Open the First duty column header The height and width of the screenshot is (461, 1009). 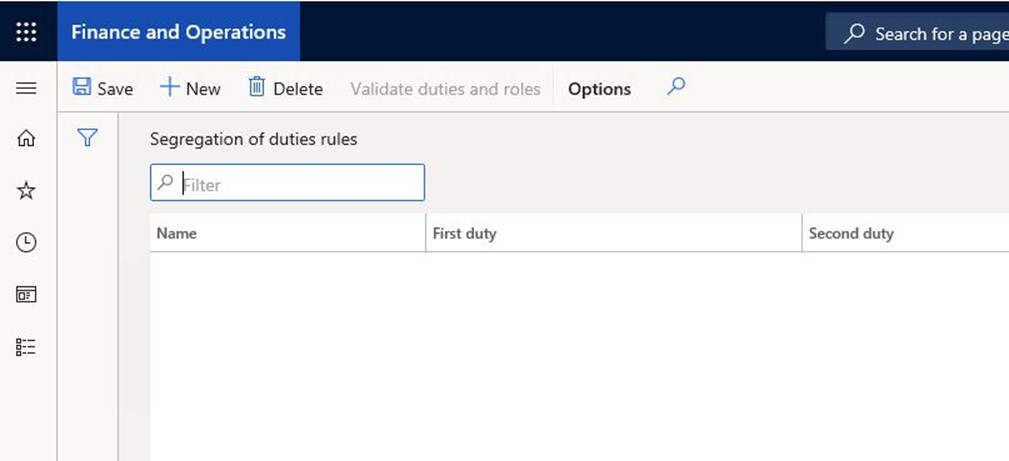click(614, 233)
